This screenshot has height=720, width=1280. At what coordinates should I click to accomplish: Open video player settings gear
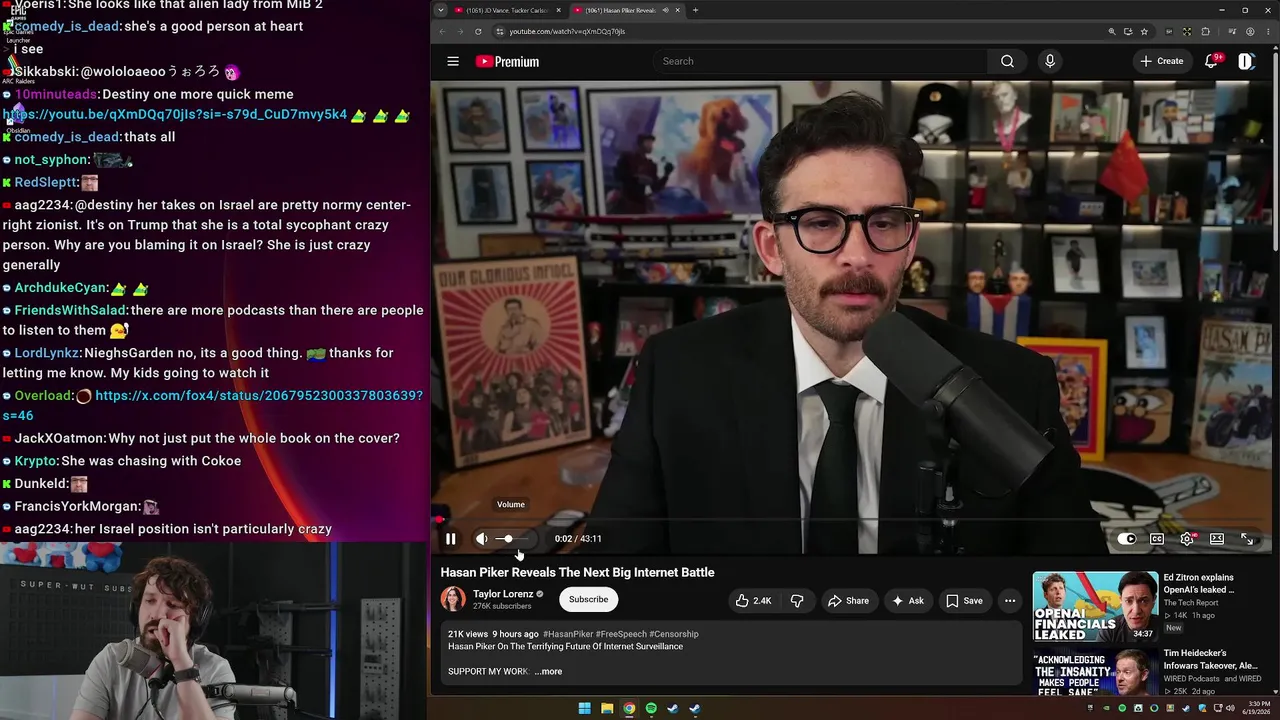[x=1187, y=539]
